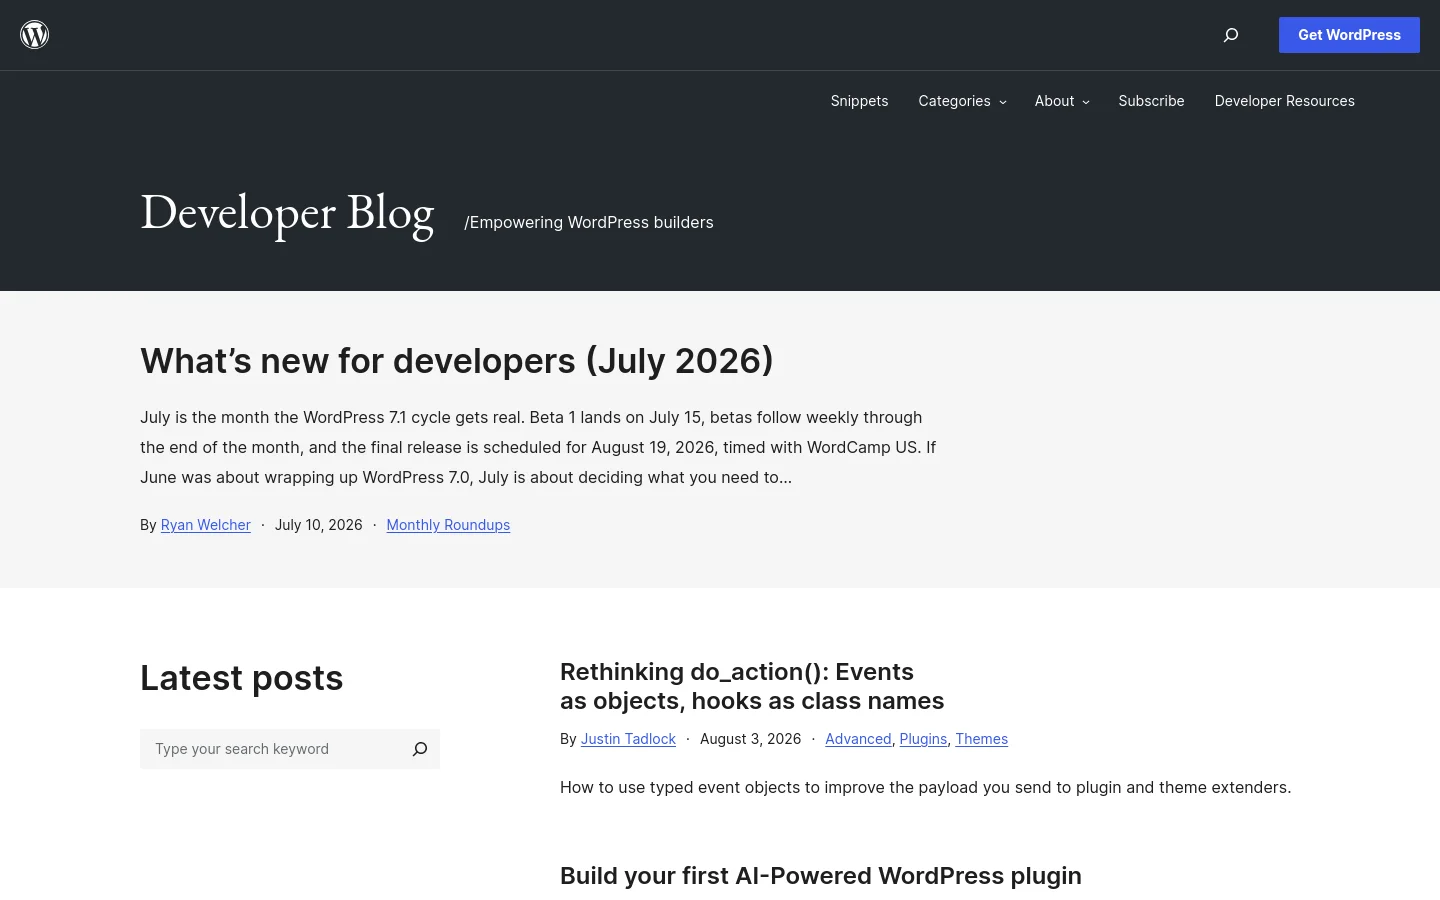This screenshot has width=1440, height=900.
Task: Click the excerpt starting "July is the month"
Action: click(x=538, y=447)
